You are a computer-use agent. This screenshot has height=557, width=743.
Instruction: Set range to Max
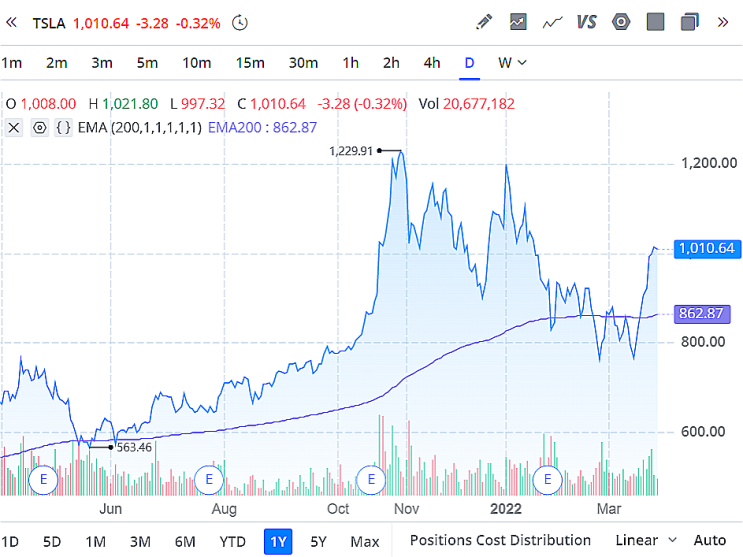point(365,541)
